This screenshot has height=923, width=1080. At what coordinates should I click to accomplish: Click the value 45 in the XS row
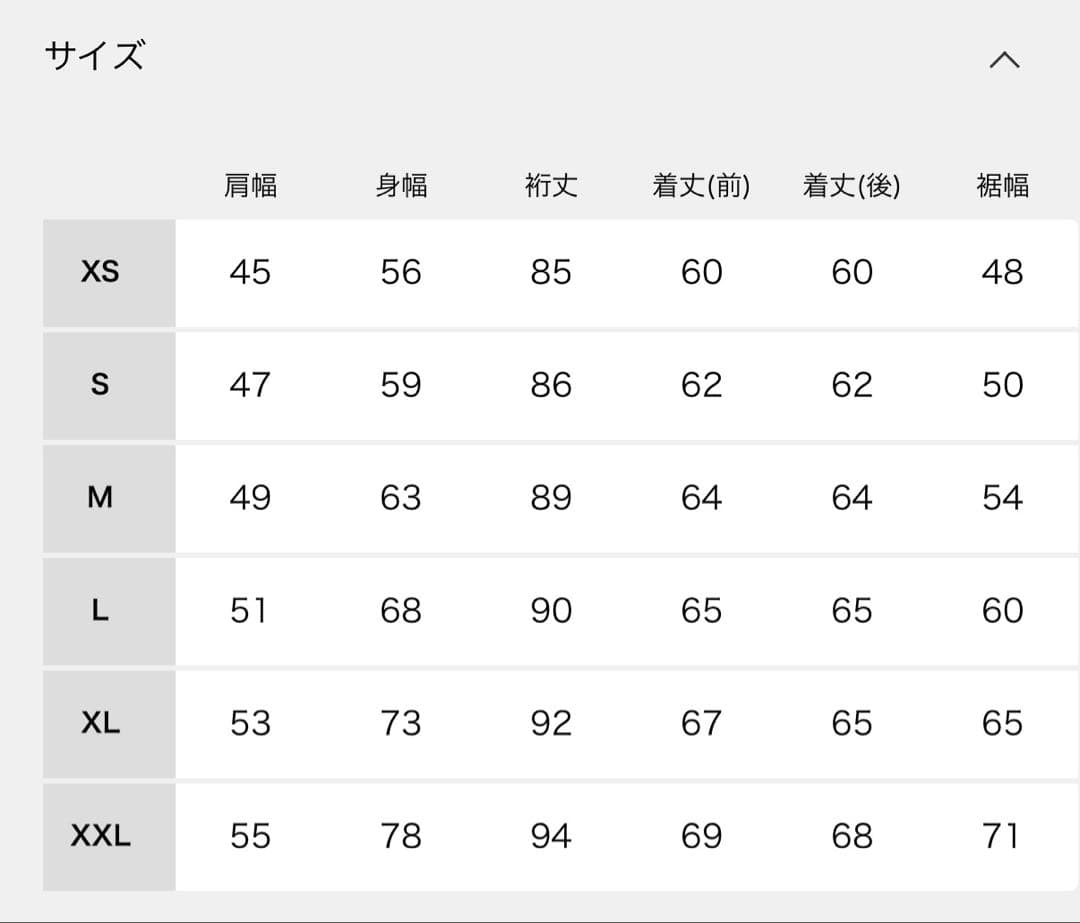pyautogui.click(x=250, y=272)
